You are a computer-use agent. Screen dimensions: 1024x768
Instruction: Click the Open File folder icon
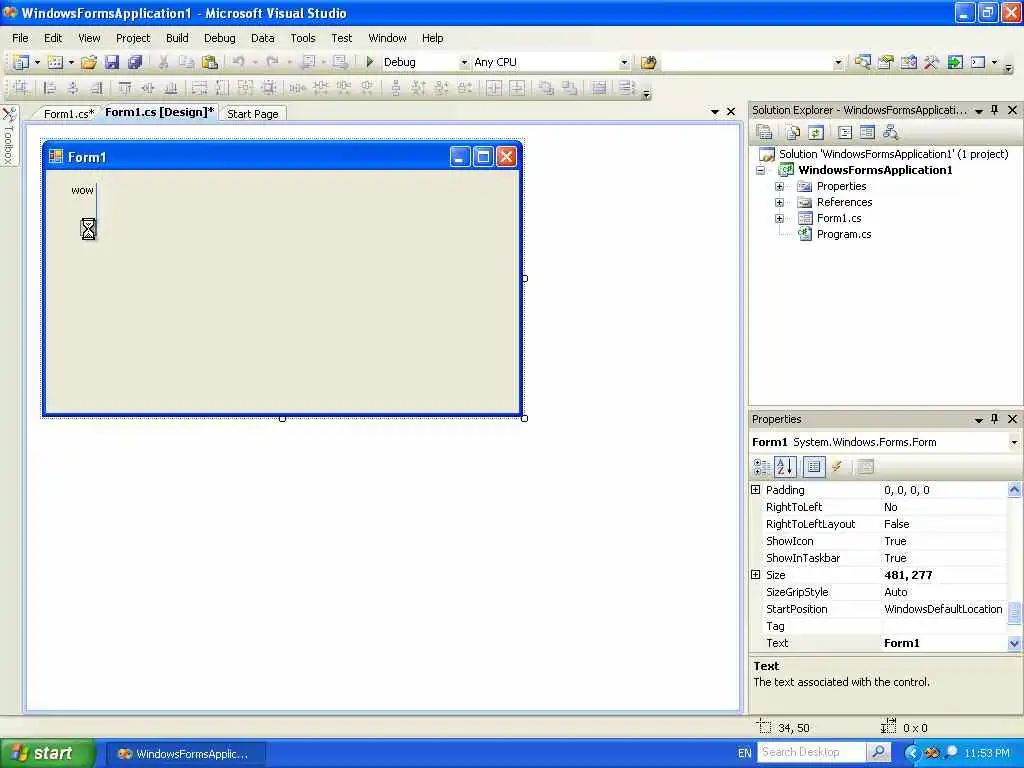89,62
